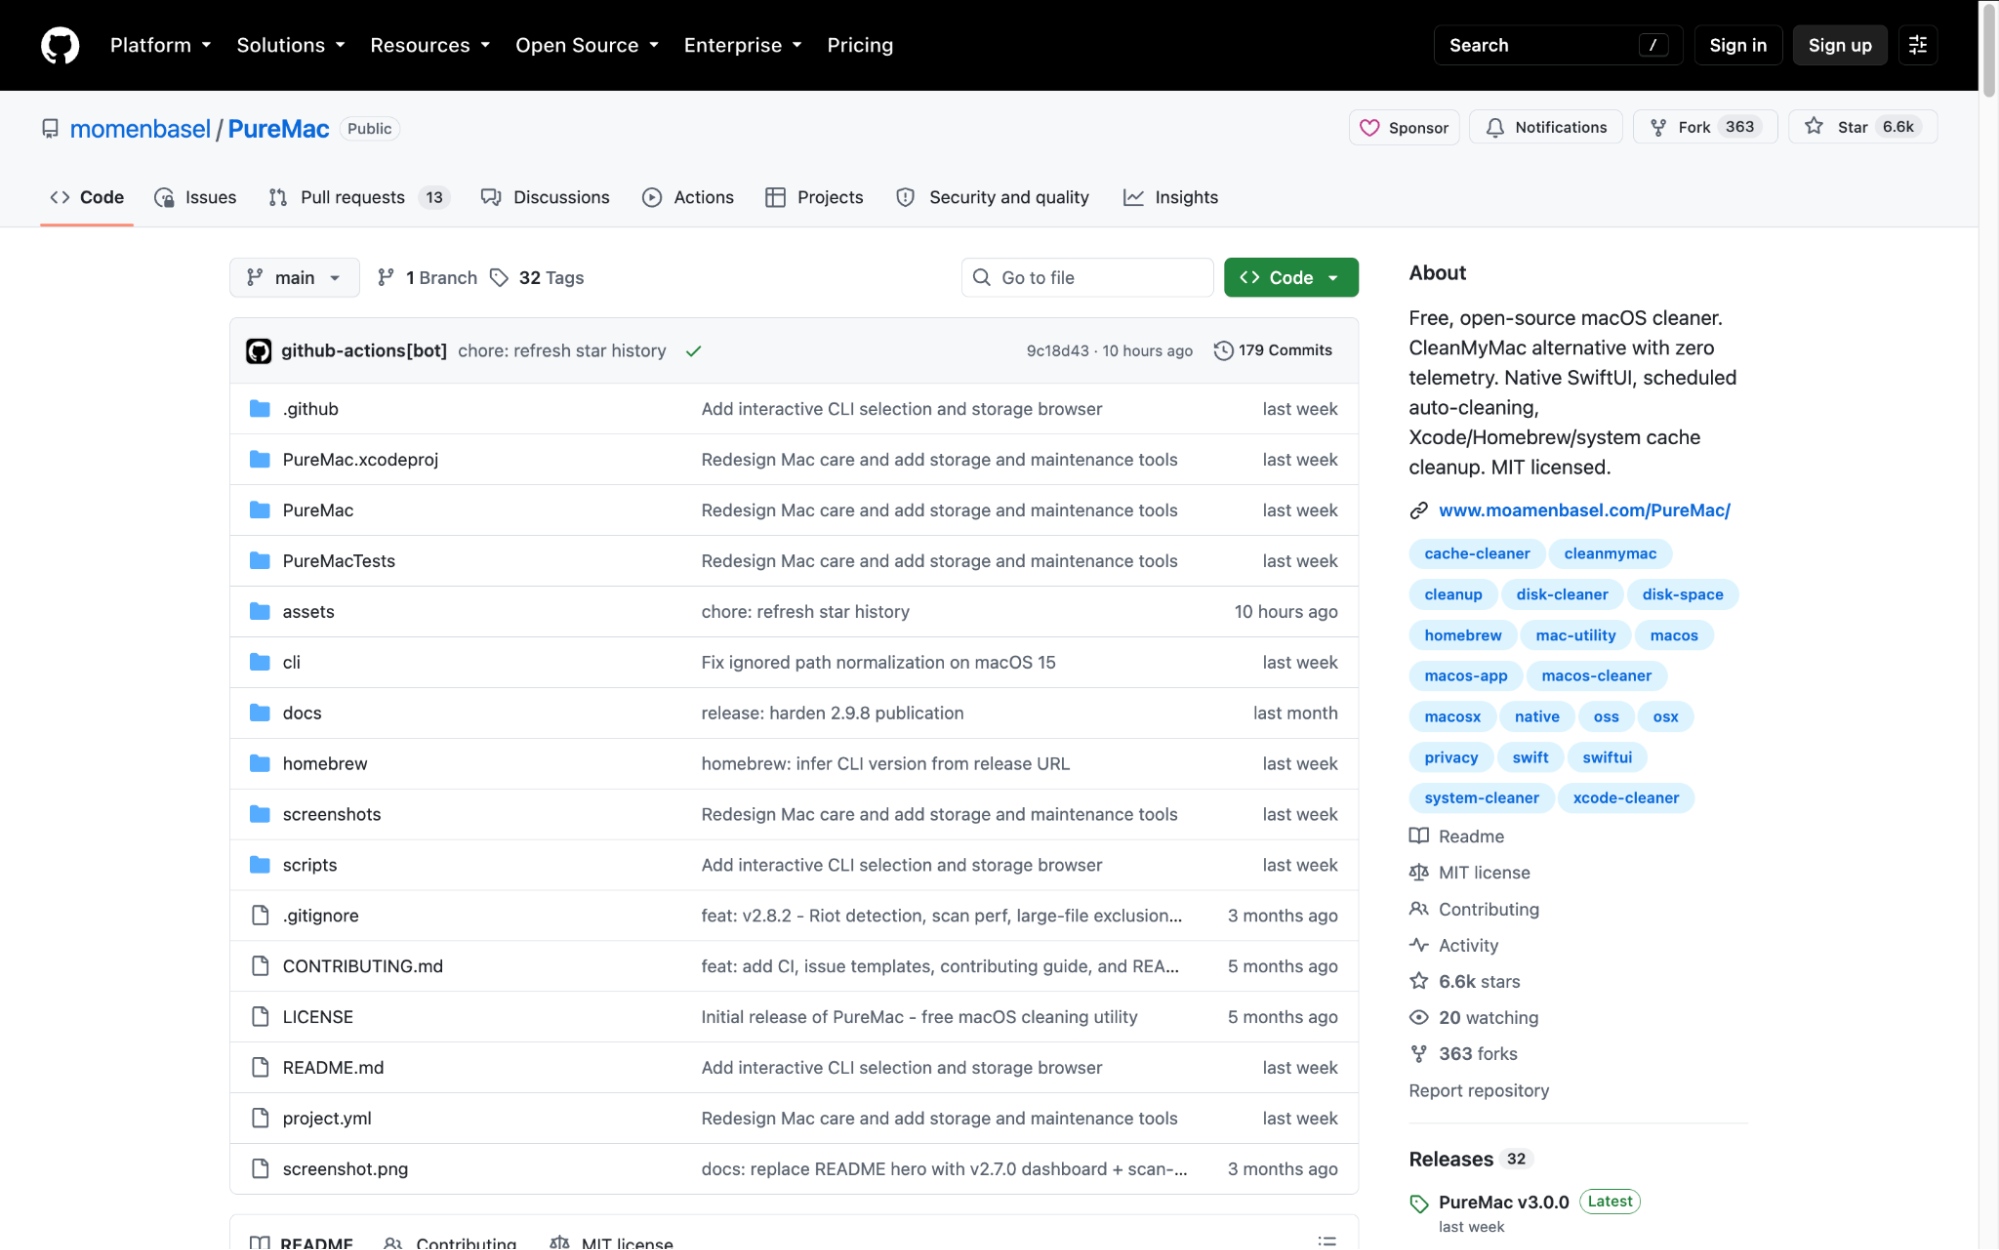The width and height of the screenshot is (1999, 1250).
Task: Click the github-actions[bot] avatar
Action: coord(259,351)
